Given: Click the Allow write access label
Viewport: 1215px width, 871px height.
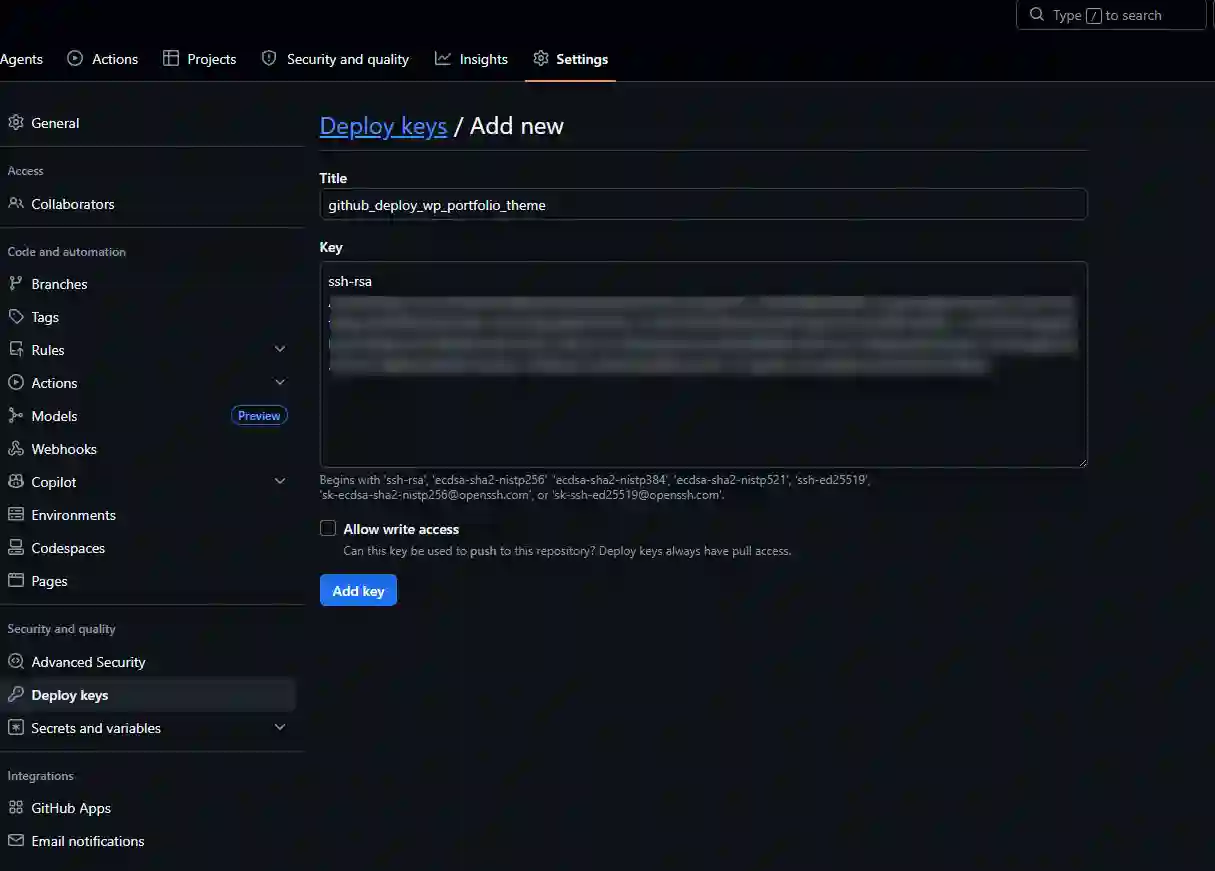Looking at the screenshot, I should click(x=401, y=529).
